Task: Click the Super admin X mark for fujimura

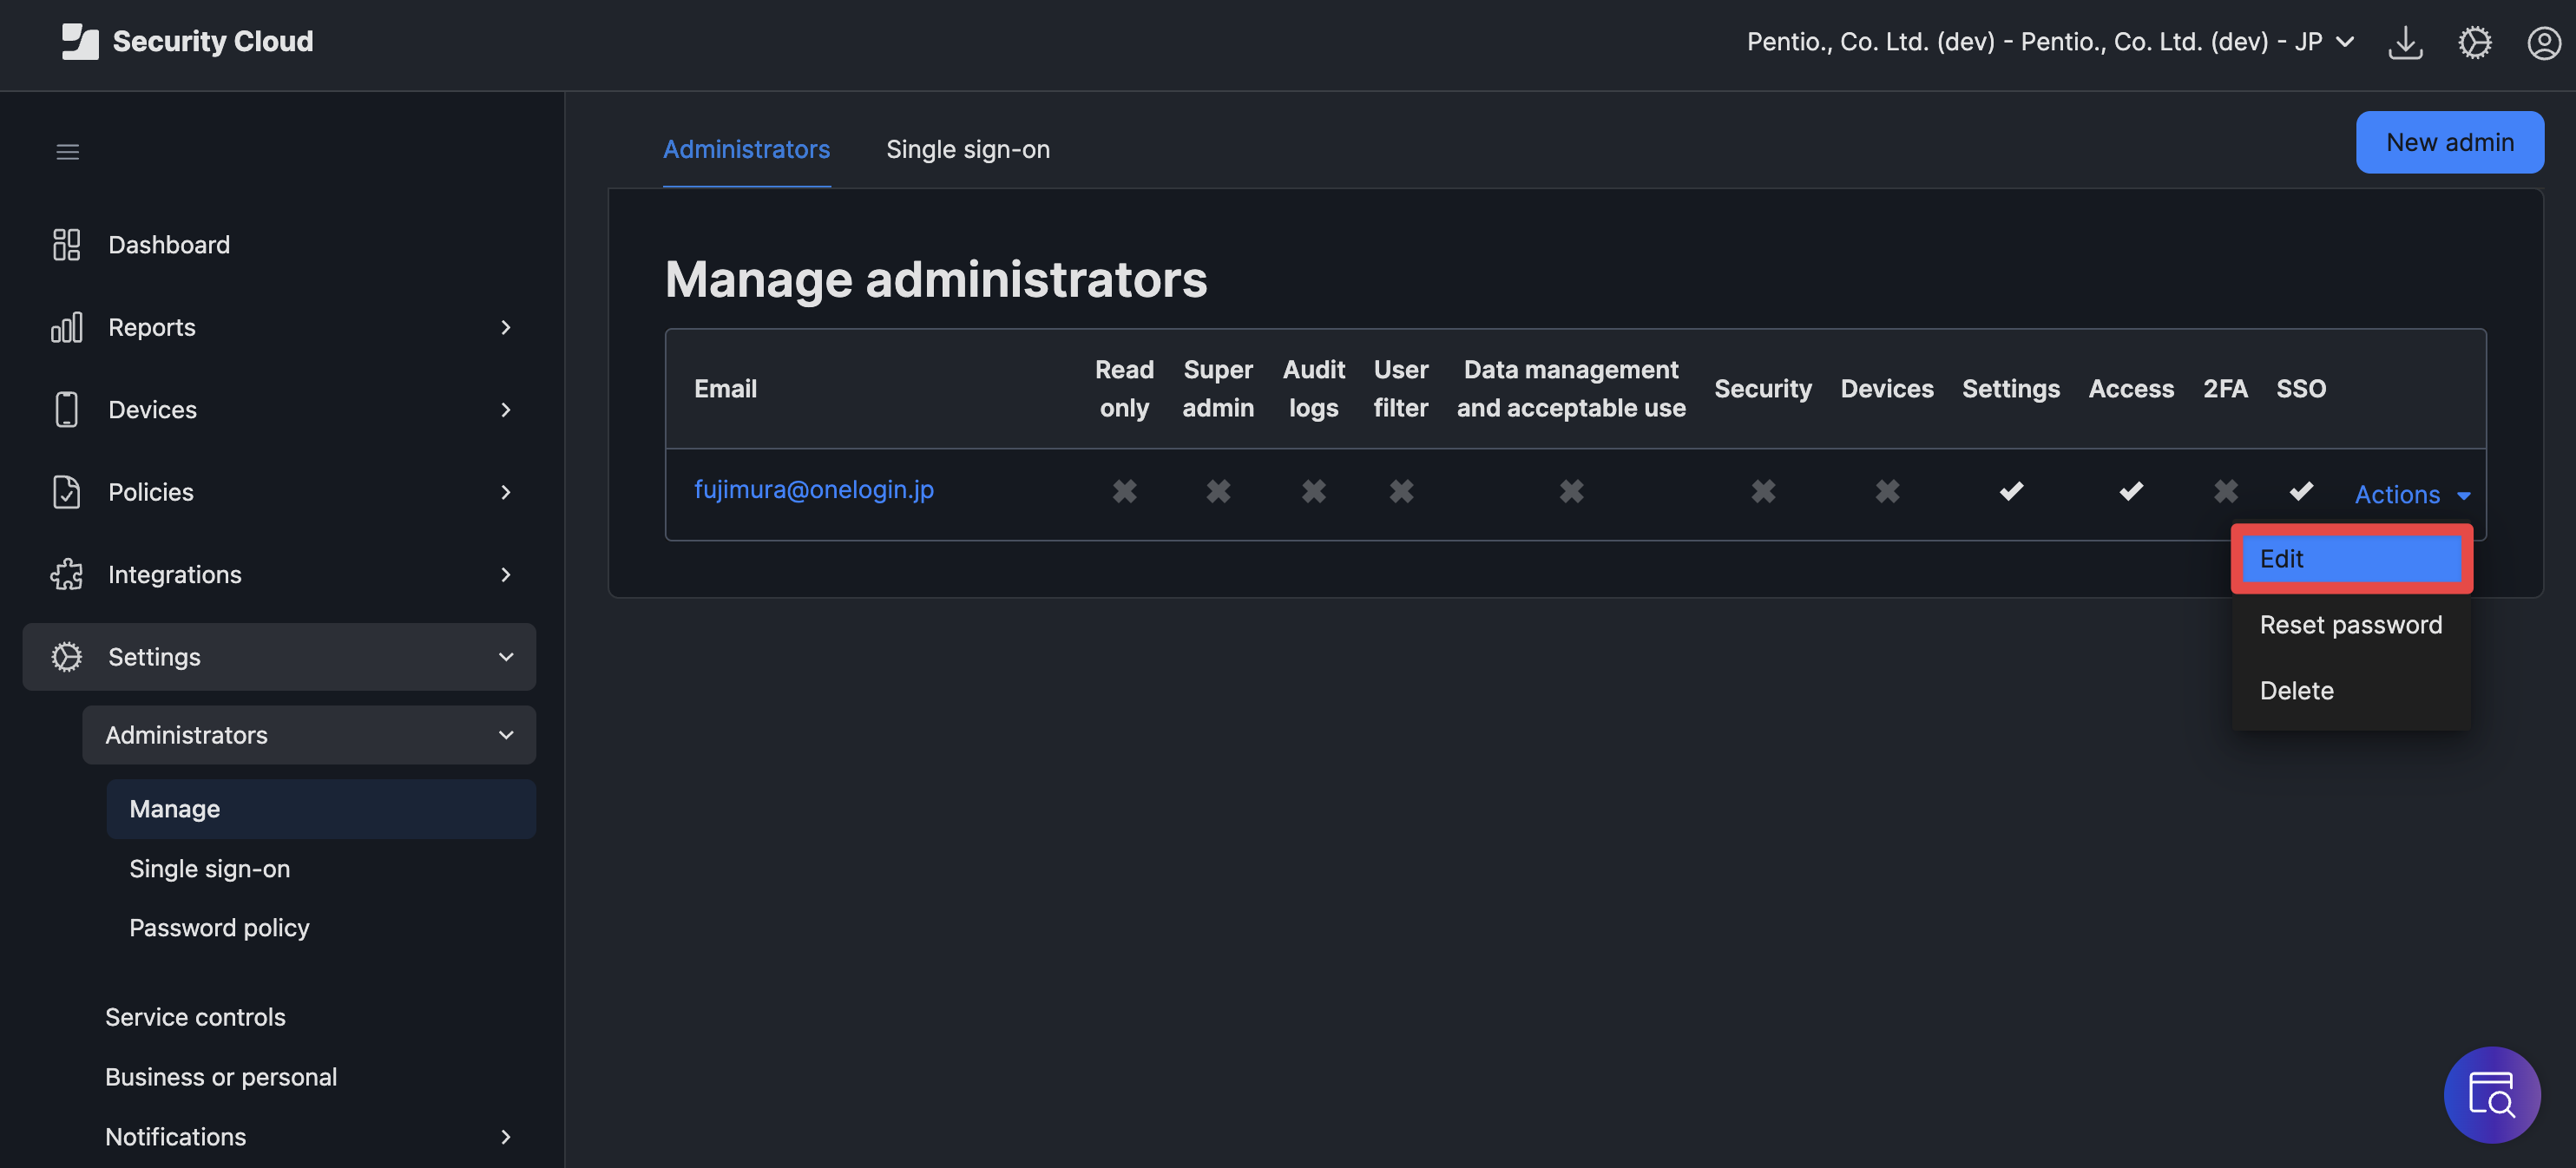Action: [x=1217, y=490]
